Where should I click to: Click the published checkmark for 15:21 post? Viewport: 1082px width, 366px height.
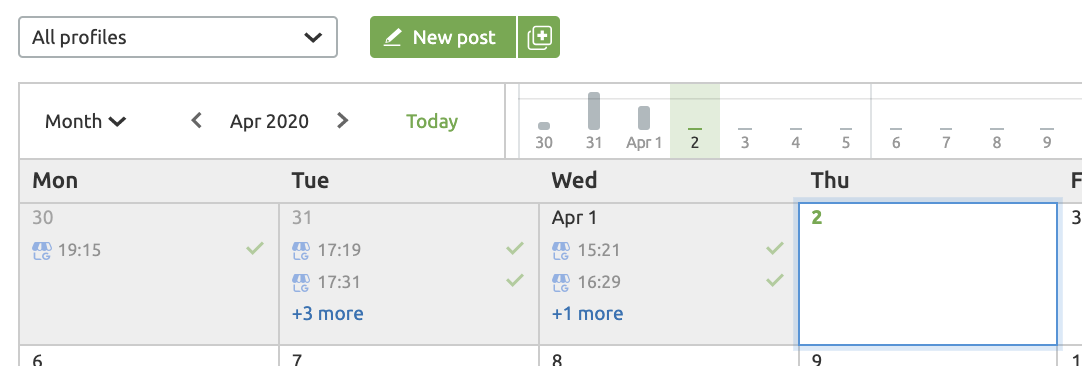tap(775, 249)
